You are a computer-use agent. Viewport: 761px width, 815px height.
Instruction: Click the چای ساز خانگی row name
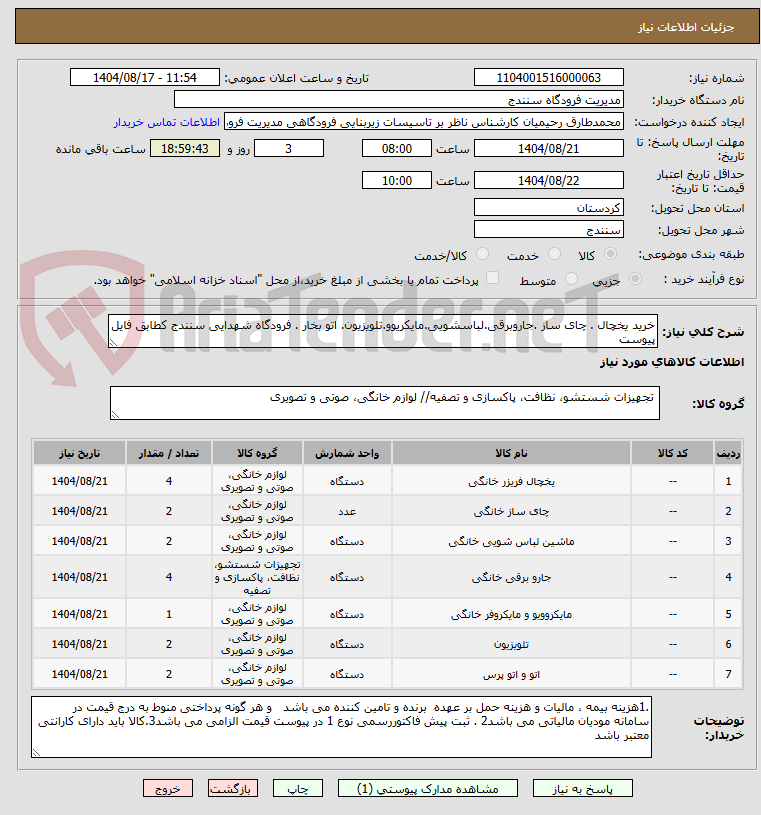[x=511, y=512]
